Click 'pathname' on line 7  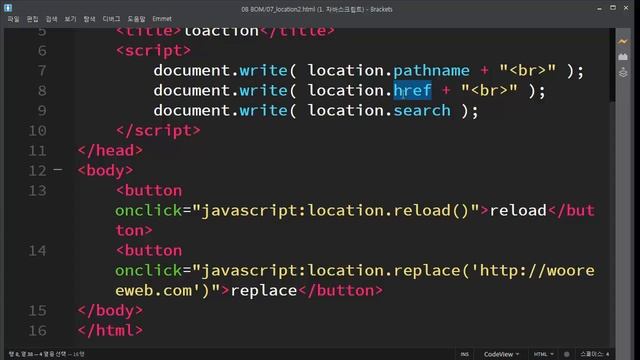[x=431, y=71]
